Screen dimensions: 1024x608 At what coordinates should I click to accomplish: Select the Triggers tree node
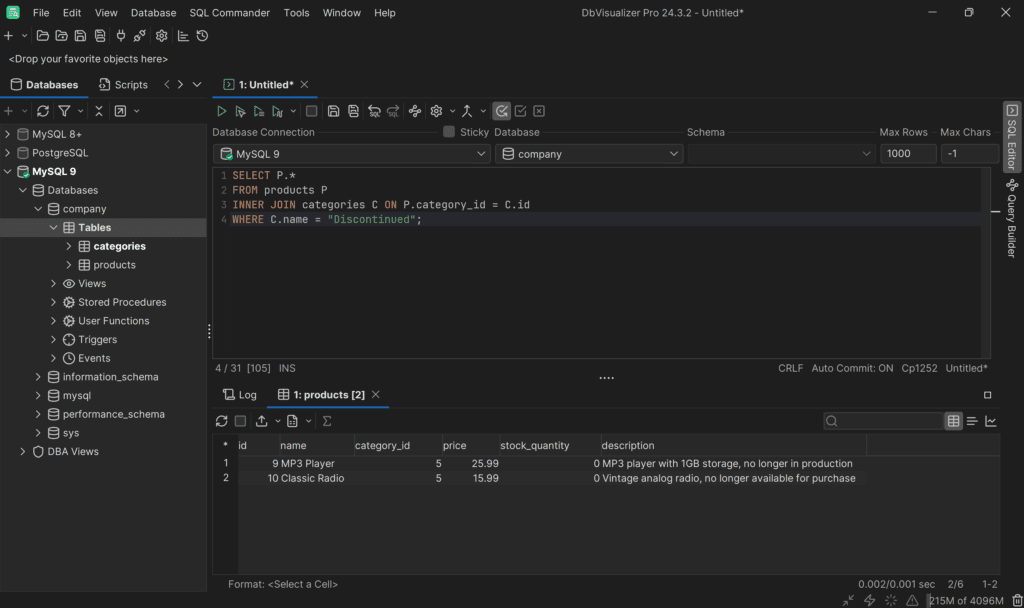click(x=97, y=340)
